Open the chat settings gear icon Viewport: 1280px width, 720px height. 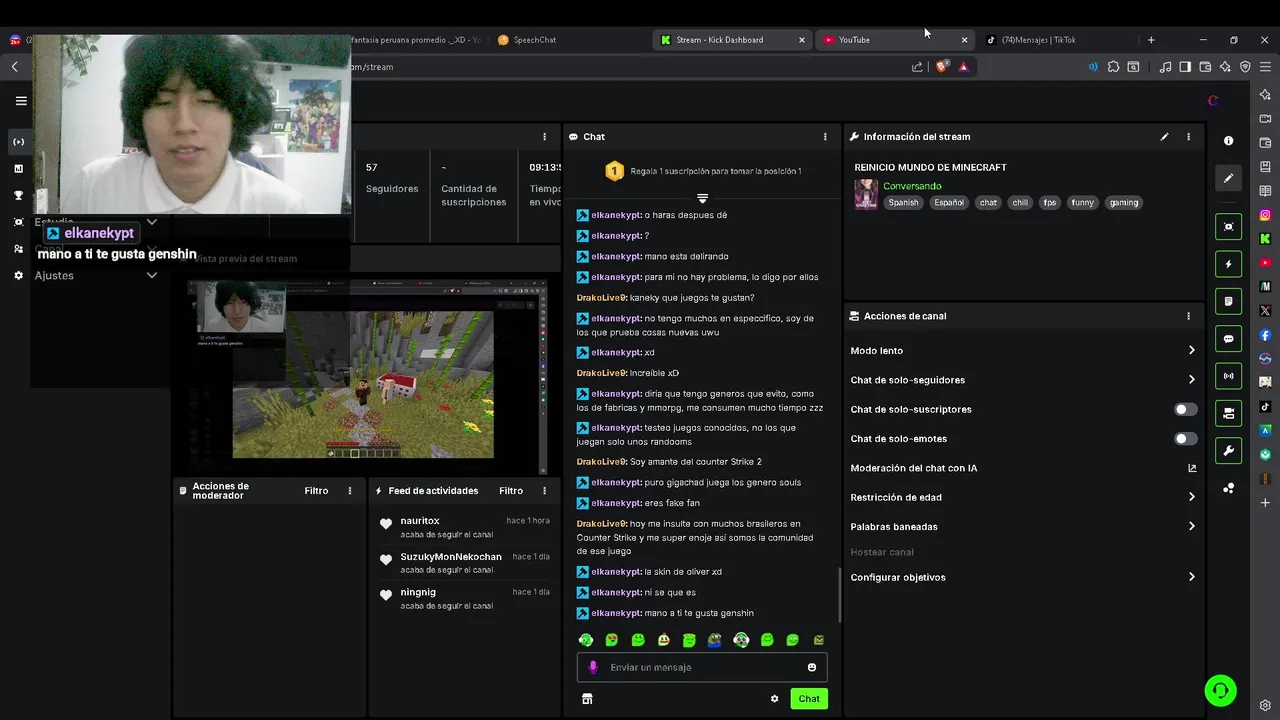pos(774,699)
